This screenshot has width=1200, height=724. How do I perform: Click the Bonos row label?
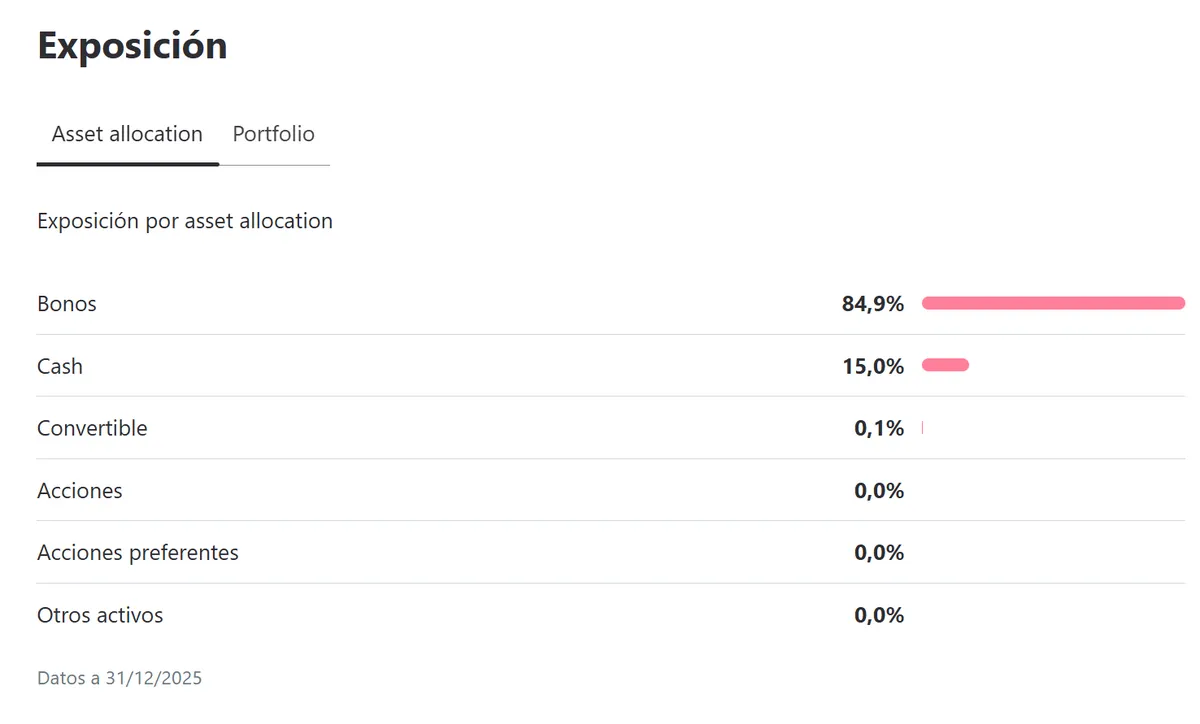pos(67,304)
